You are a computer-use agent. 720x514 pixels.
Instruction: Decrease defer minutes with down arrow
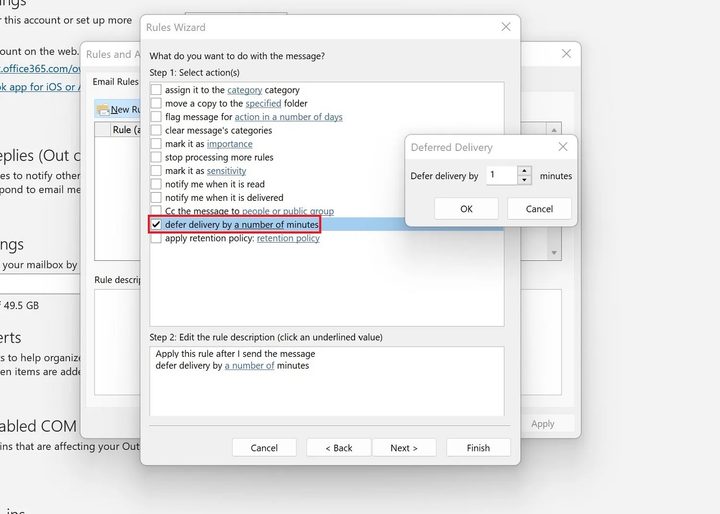(x=525, y=180)
